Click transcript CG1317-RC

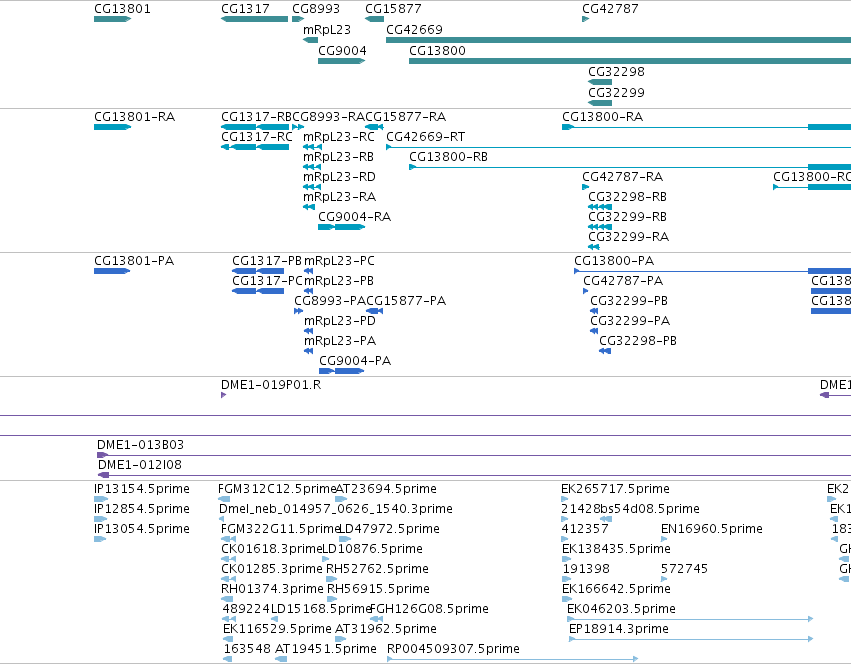[x=256, y=137]
